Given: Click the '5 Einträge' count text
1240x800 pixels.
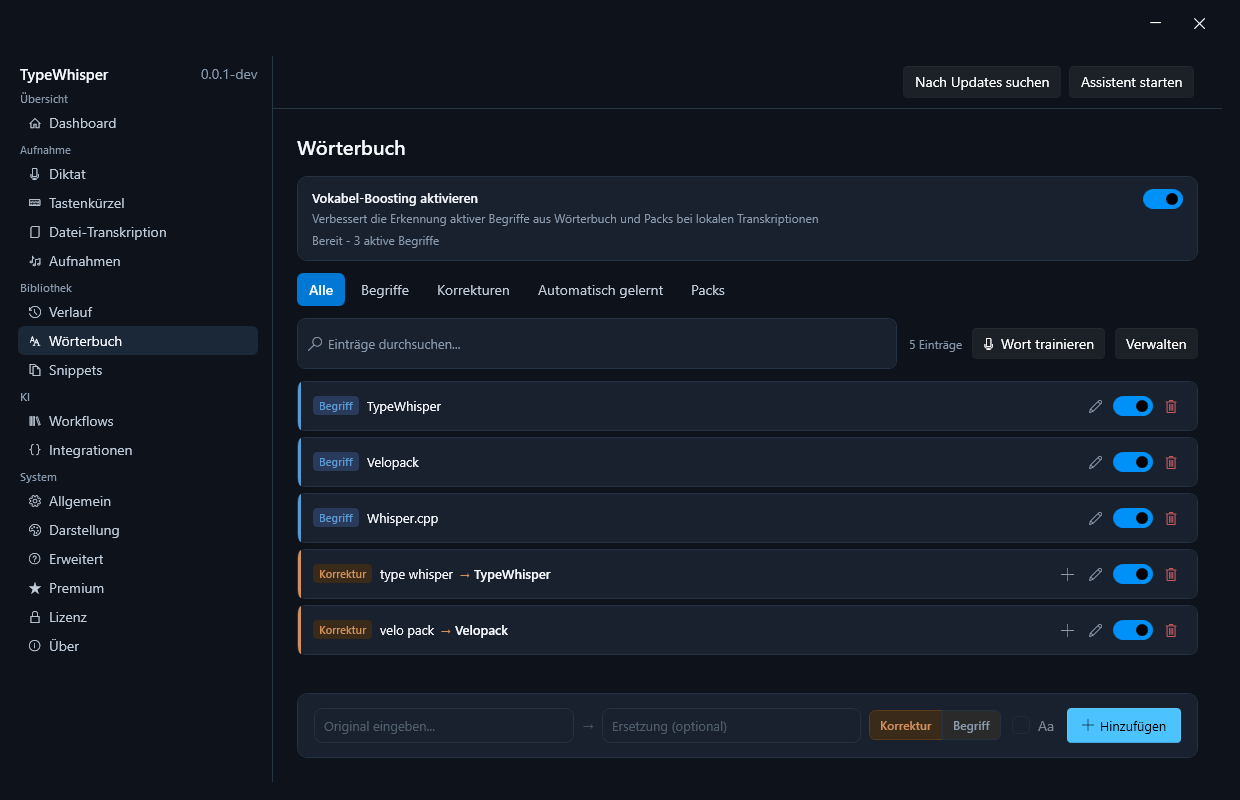Looking at the screenshot, I should [935, 345].
